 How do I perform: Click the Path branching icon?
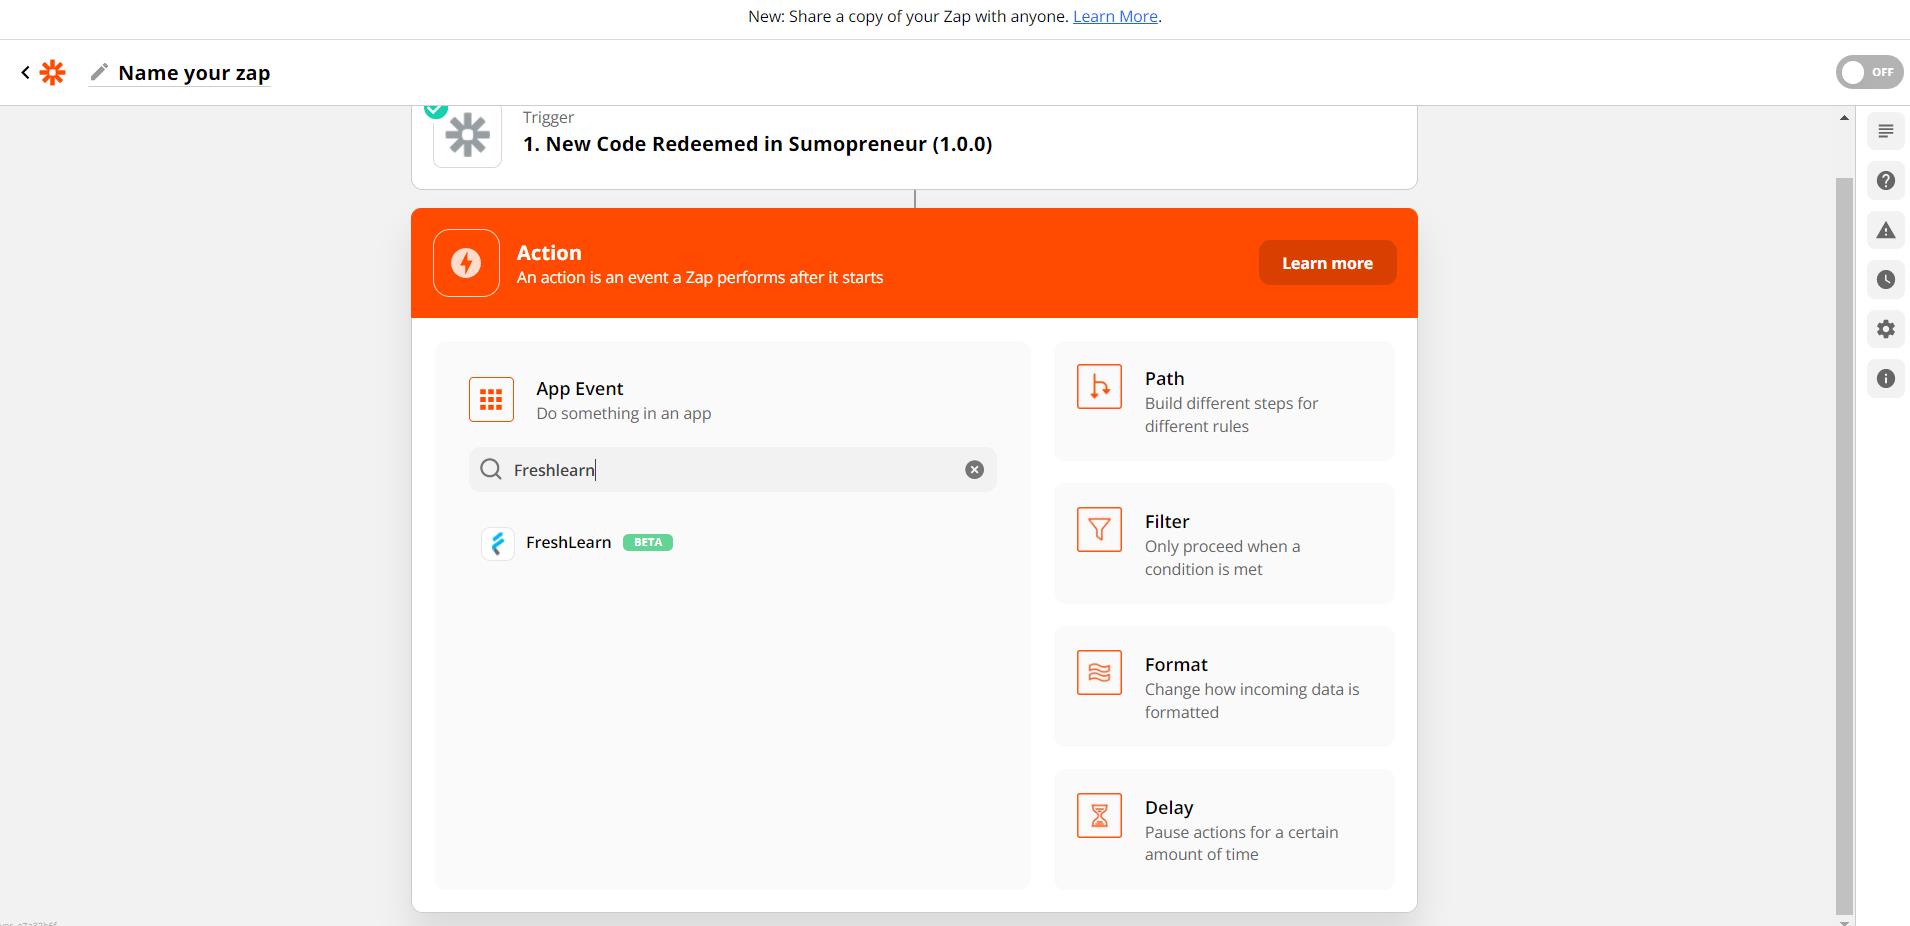1099,387
